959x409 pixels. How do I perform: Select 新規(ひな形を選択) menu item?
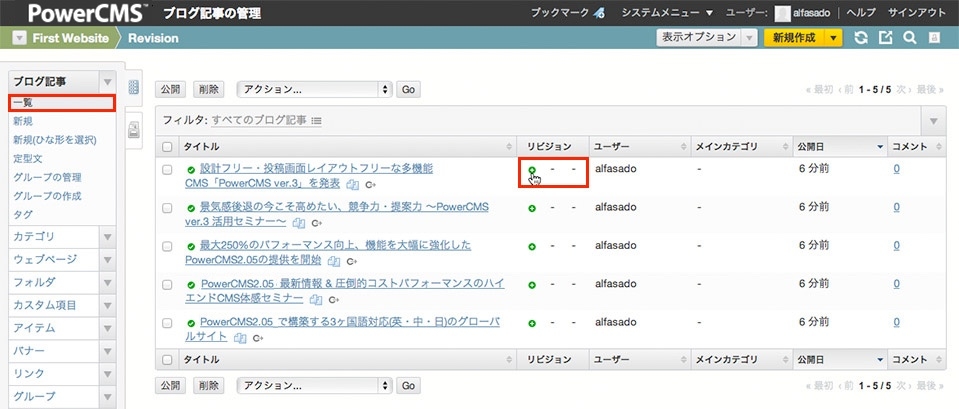pyautogui.click(x=55, y=140)
